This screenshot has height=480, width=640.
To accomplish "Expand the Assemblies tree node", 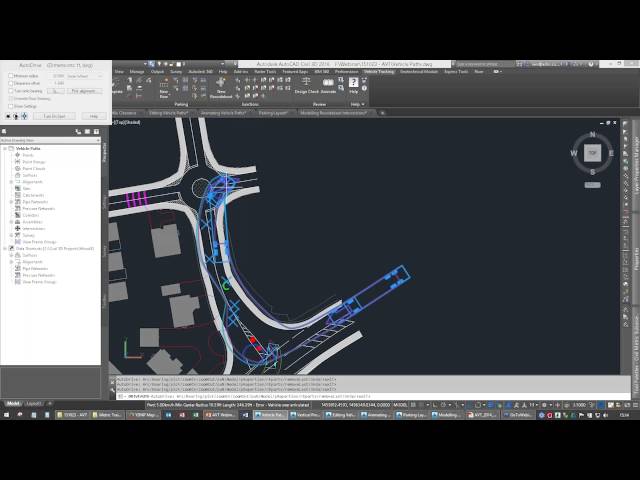I will coord(11,222).
